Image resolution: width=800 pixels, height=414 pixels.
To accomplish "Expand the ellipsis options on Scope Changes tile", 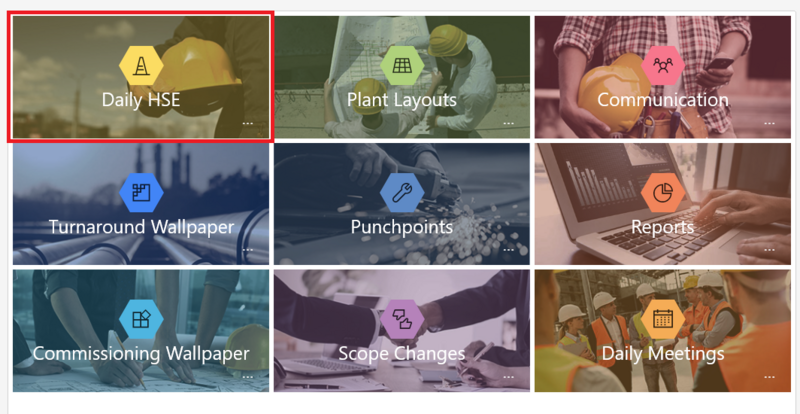I will 509,377.
